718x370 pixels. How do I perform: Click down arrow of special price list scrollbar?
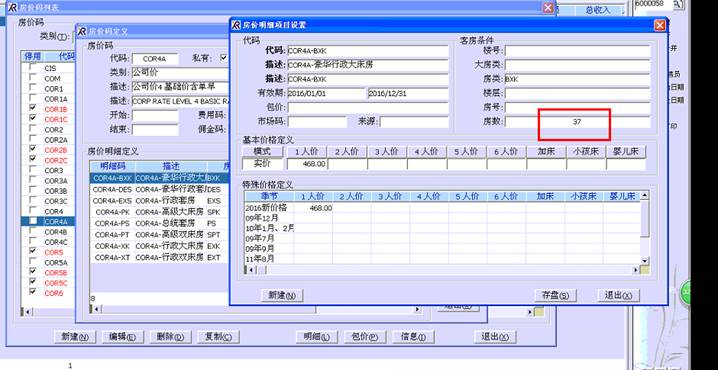click(645, 260)
